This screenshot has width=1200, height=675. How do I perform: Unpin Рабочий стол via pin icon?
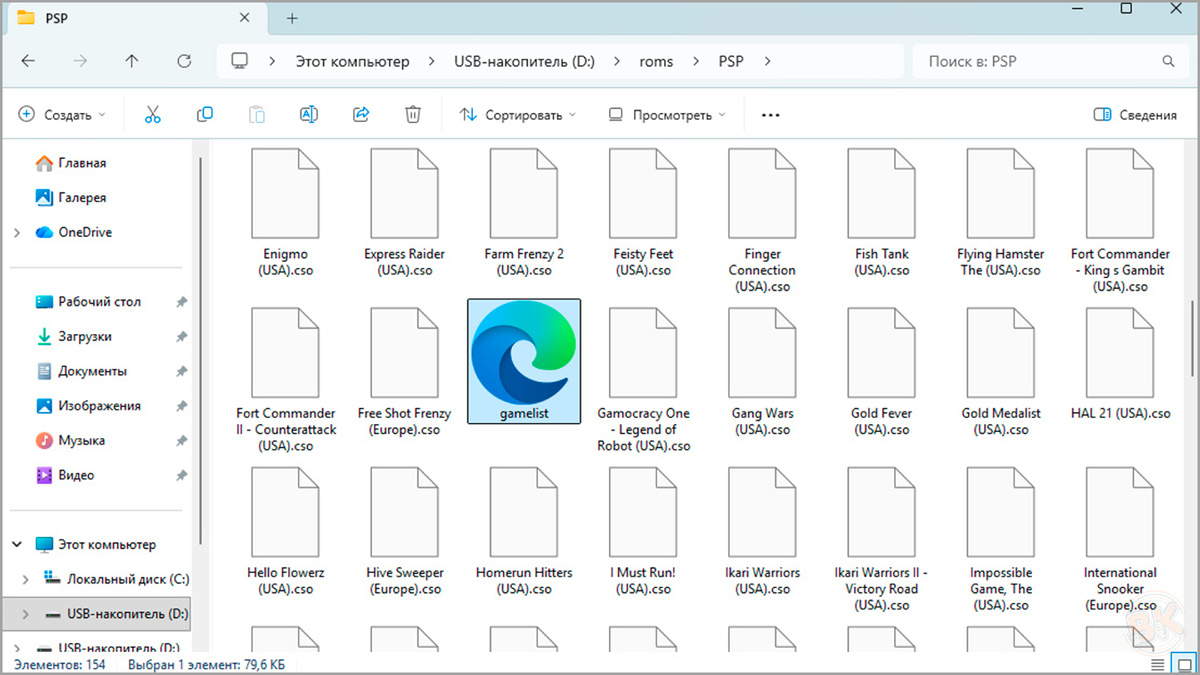pyautogui.click(x=181, y=302)
